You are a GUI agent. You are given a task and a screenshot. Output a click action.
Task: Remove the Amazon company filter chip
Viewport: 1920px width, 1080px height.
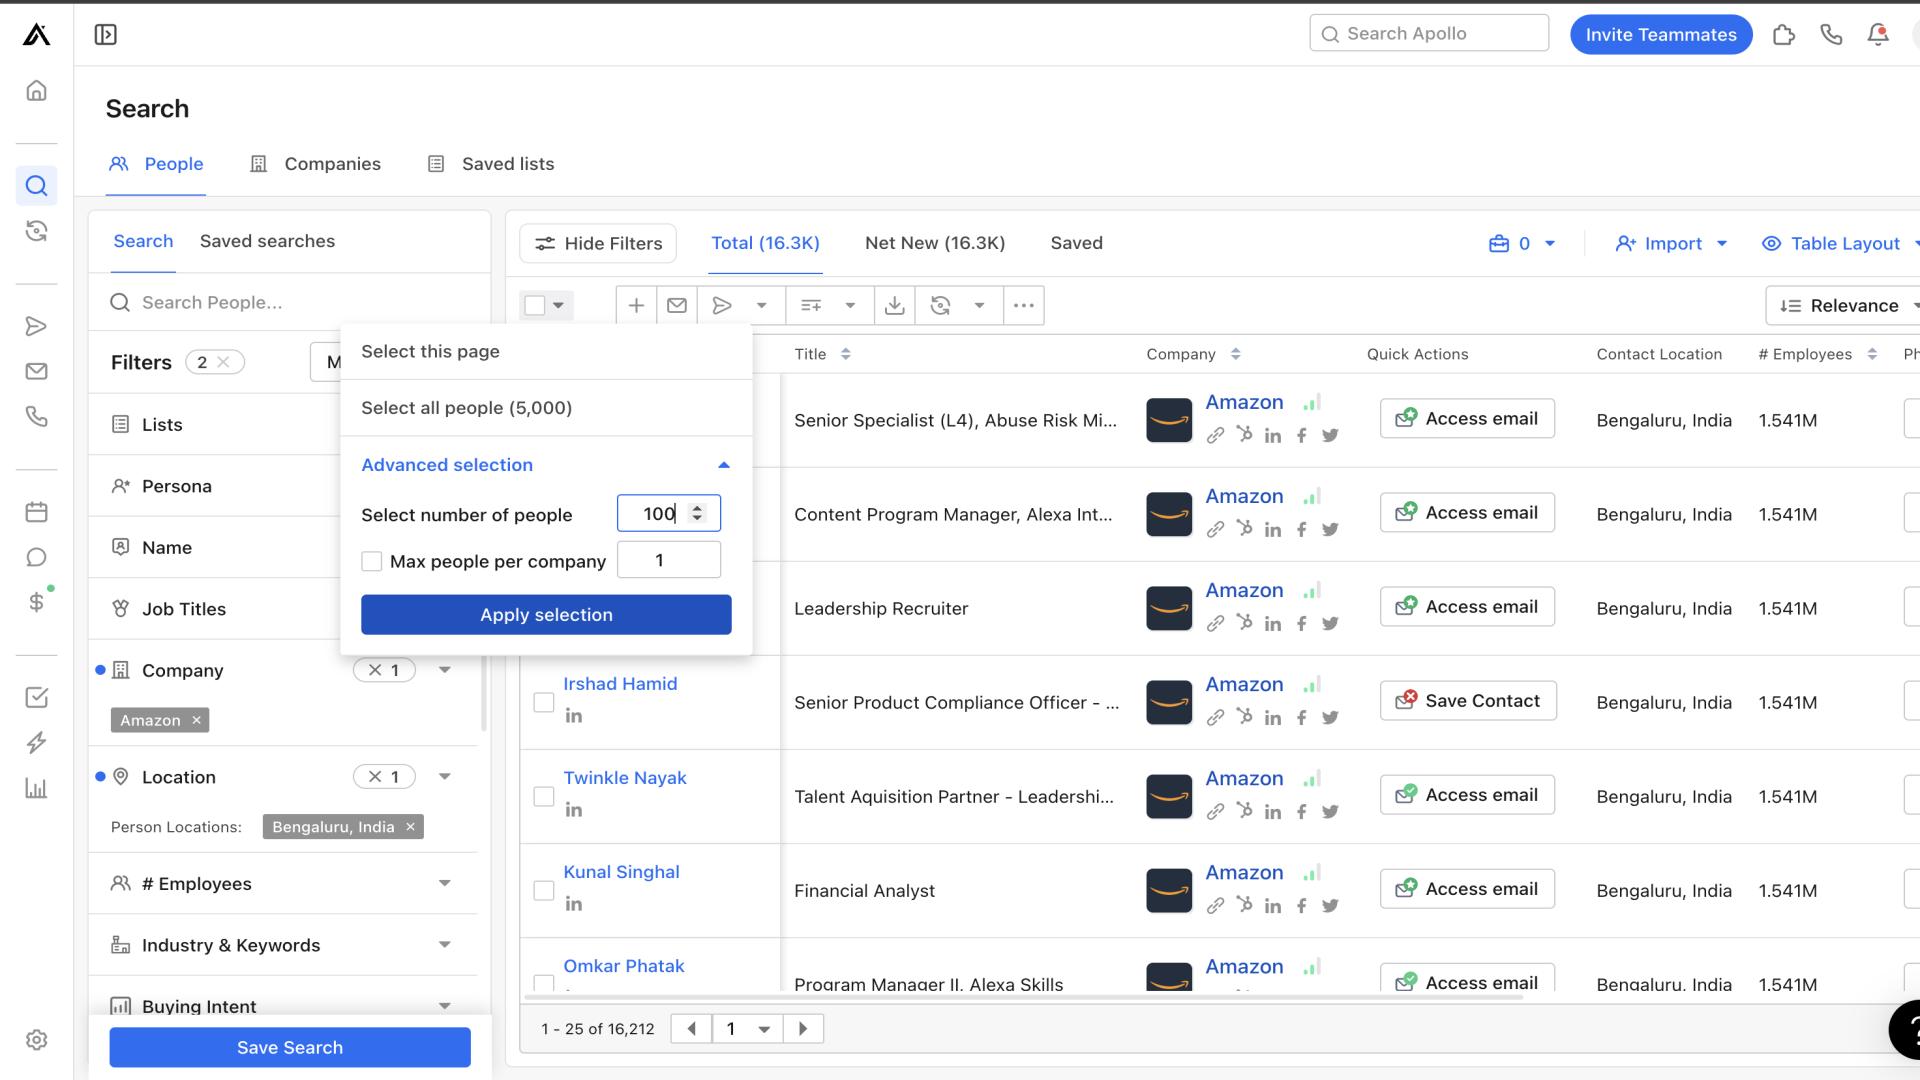pos(197,721)
